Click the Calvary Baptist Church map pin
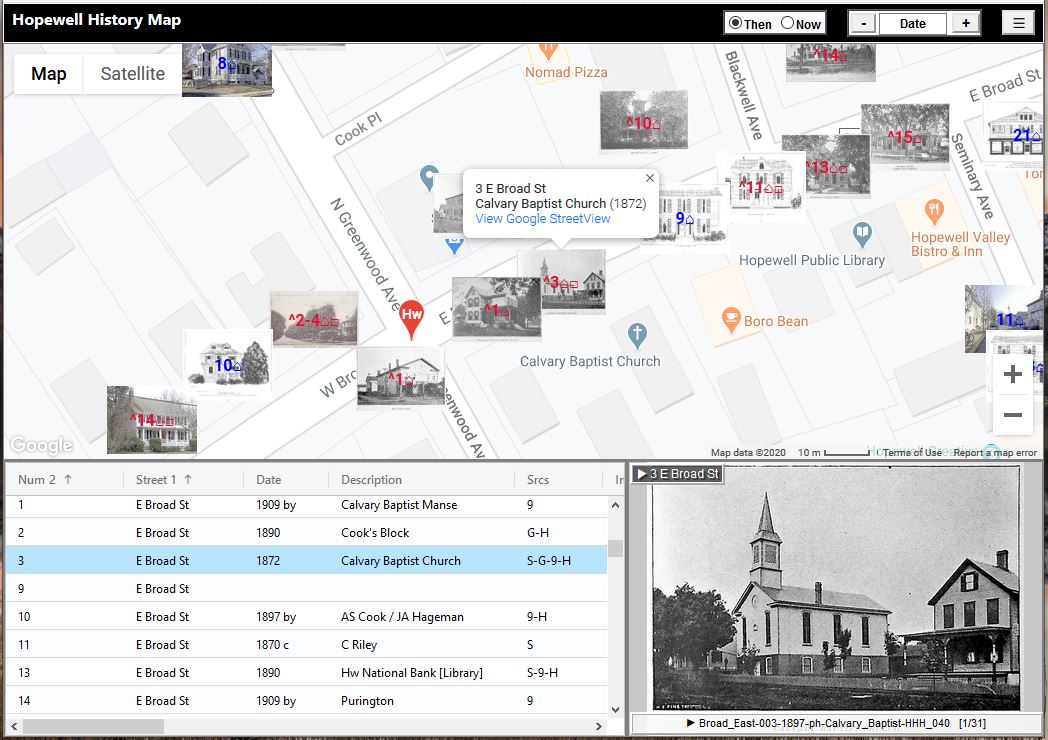 [x=636, y=335]
